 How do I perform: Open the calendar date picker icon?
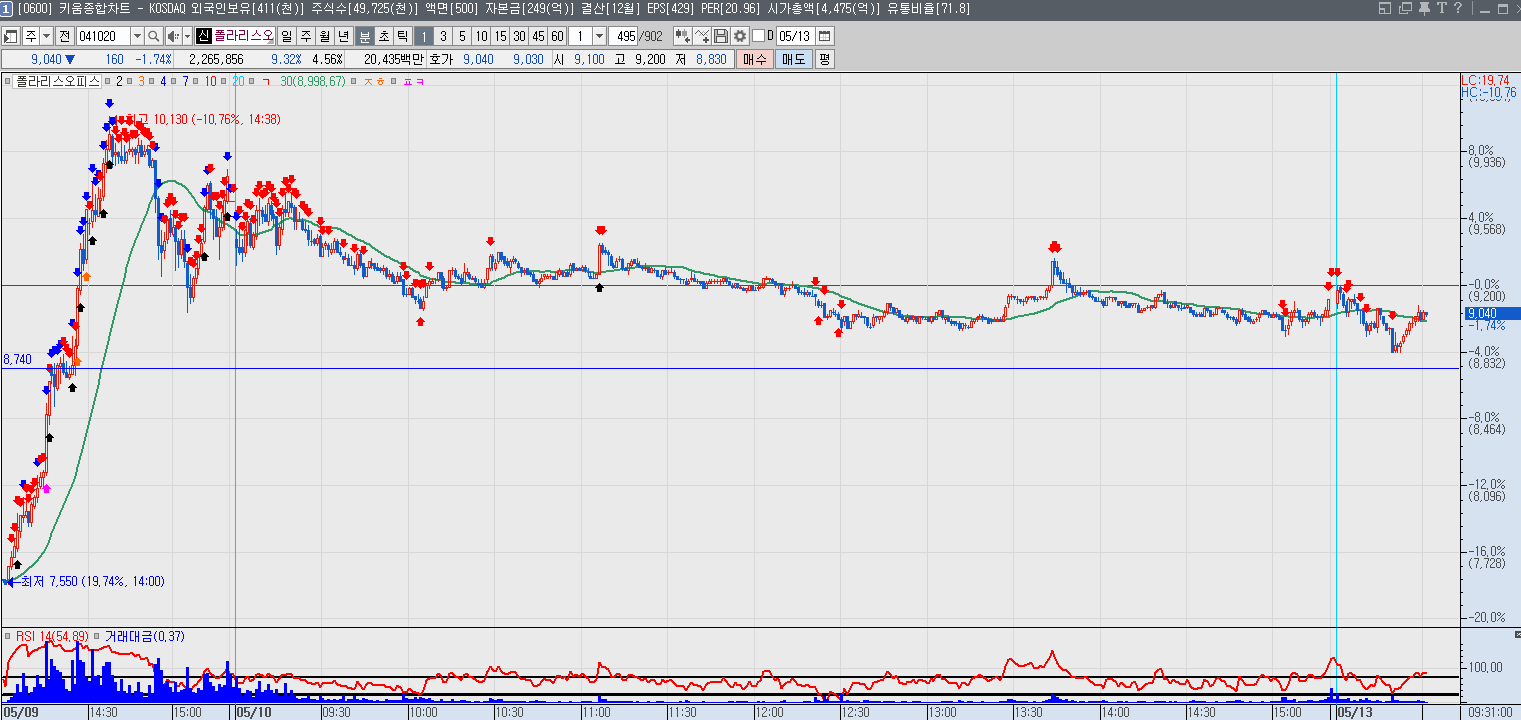825,36
